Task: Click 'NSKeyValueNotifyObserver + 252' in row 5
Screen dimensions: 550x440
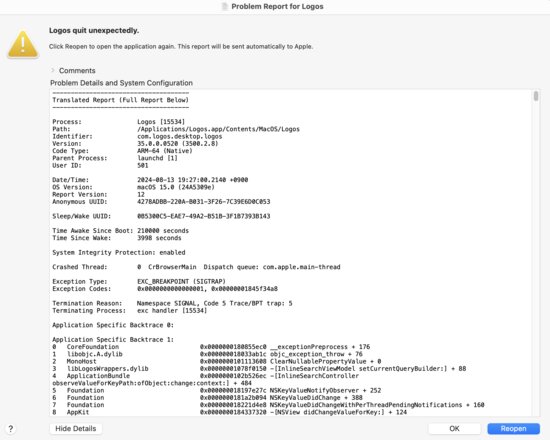Action: pos(326,391)
